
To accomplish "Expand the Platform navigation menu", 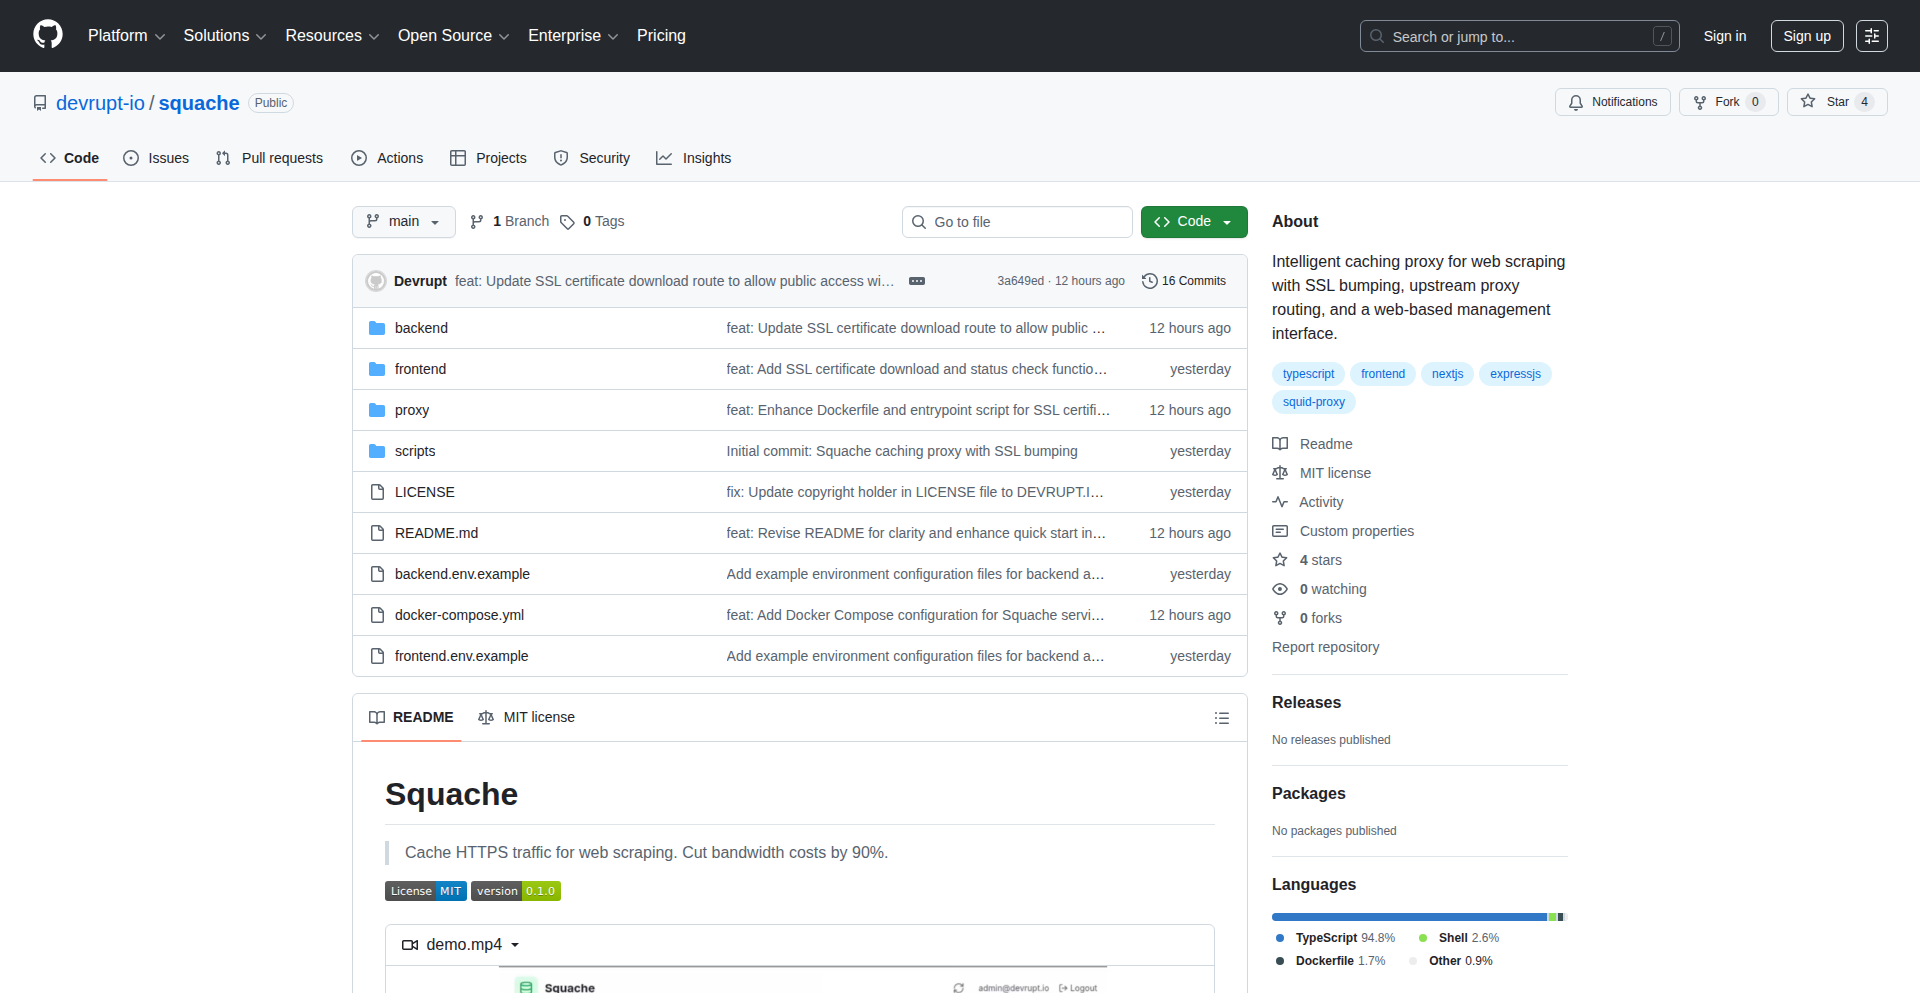I will 126,36.
